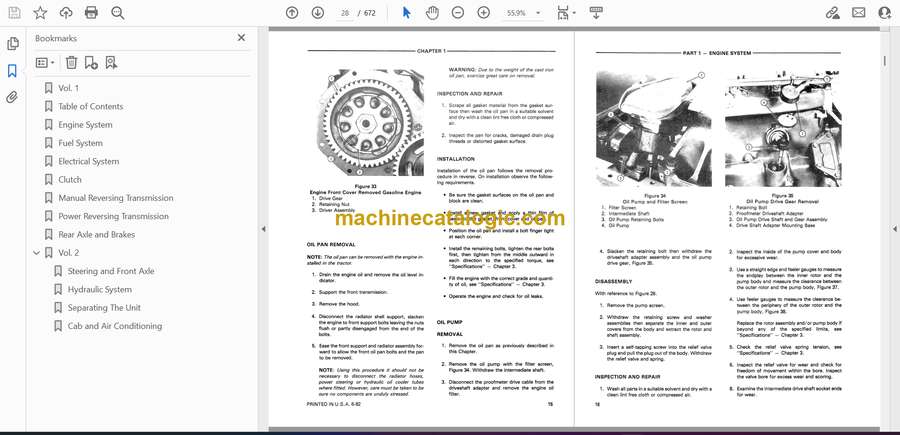Click the Figure 33 engine front cover image

click(371, 122)
